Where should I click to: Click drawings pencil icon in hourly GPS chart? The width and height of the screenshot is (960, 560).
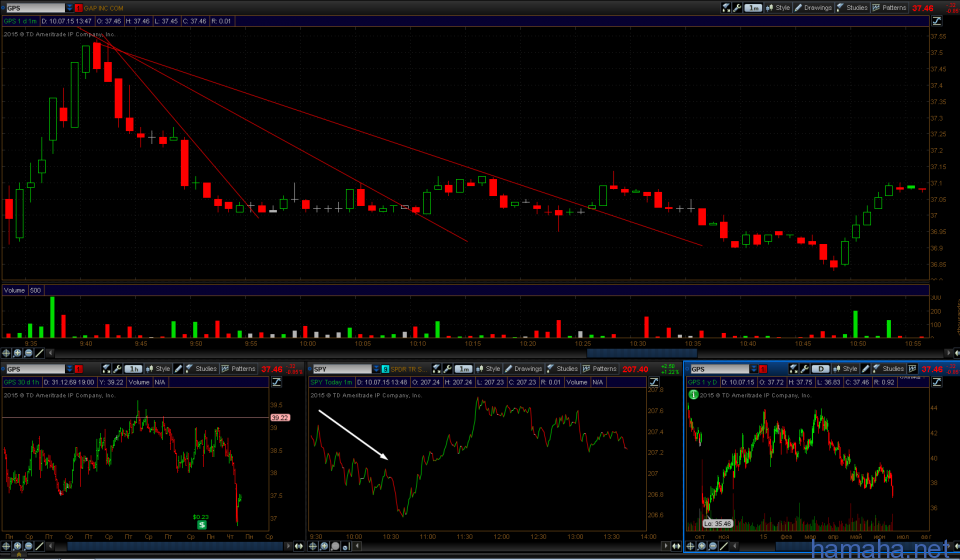(178, 369)
